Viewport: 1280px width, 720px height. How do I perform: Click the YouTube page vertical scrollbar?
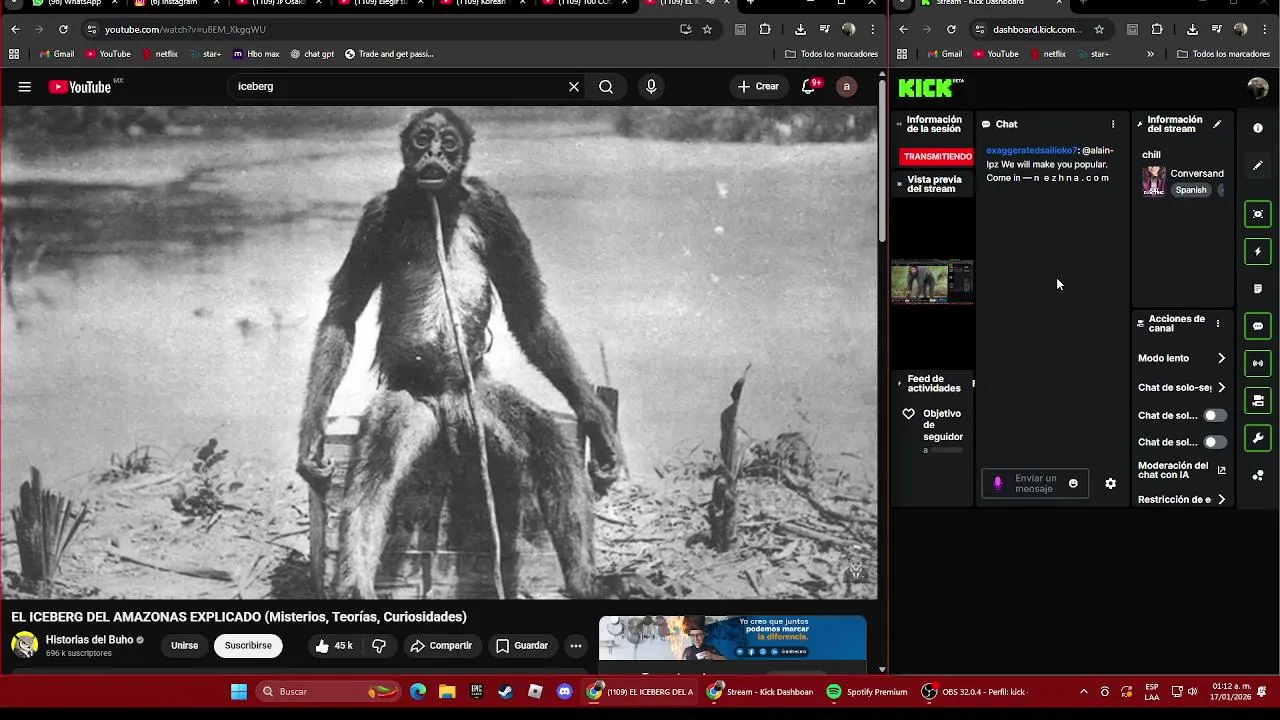coord(881,160)
